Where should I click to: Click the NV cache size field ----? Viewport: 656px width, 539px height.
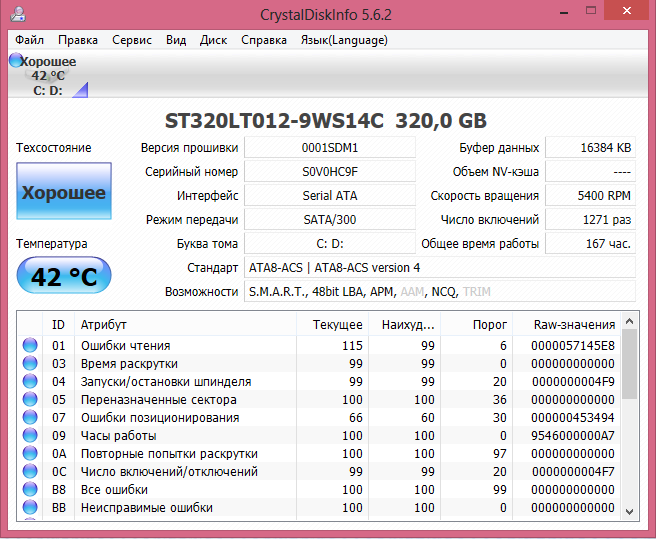[x=590, y=172]
